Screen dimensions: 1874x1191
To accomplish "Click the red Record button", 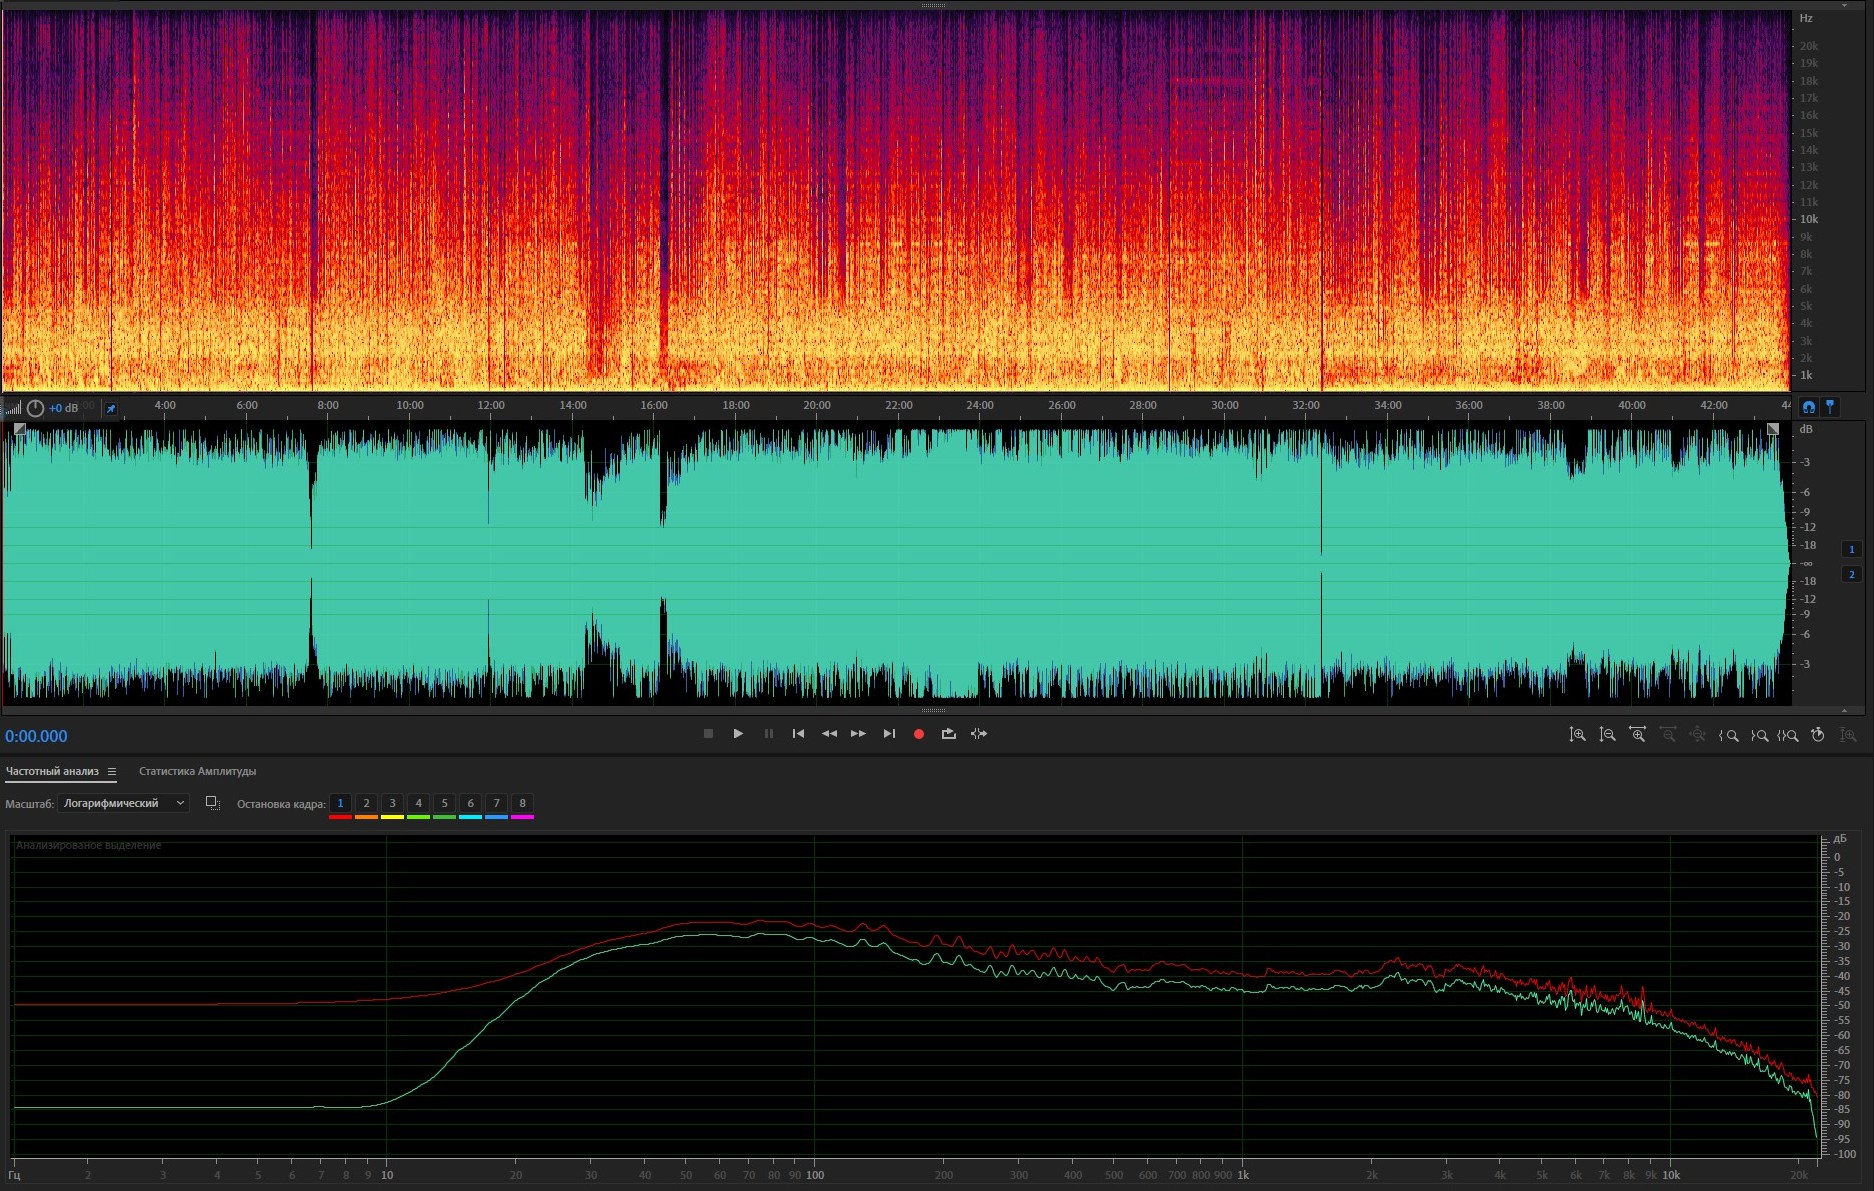I will coord(918,734).
